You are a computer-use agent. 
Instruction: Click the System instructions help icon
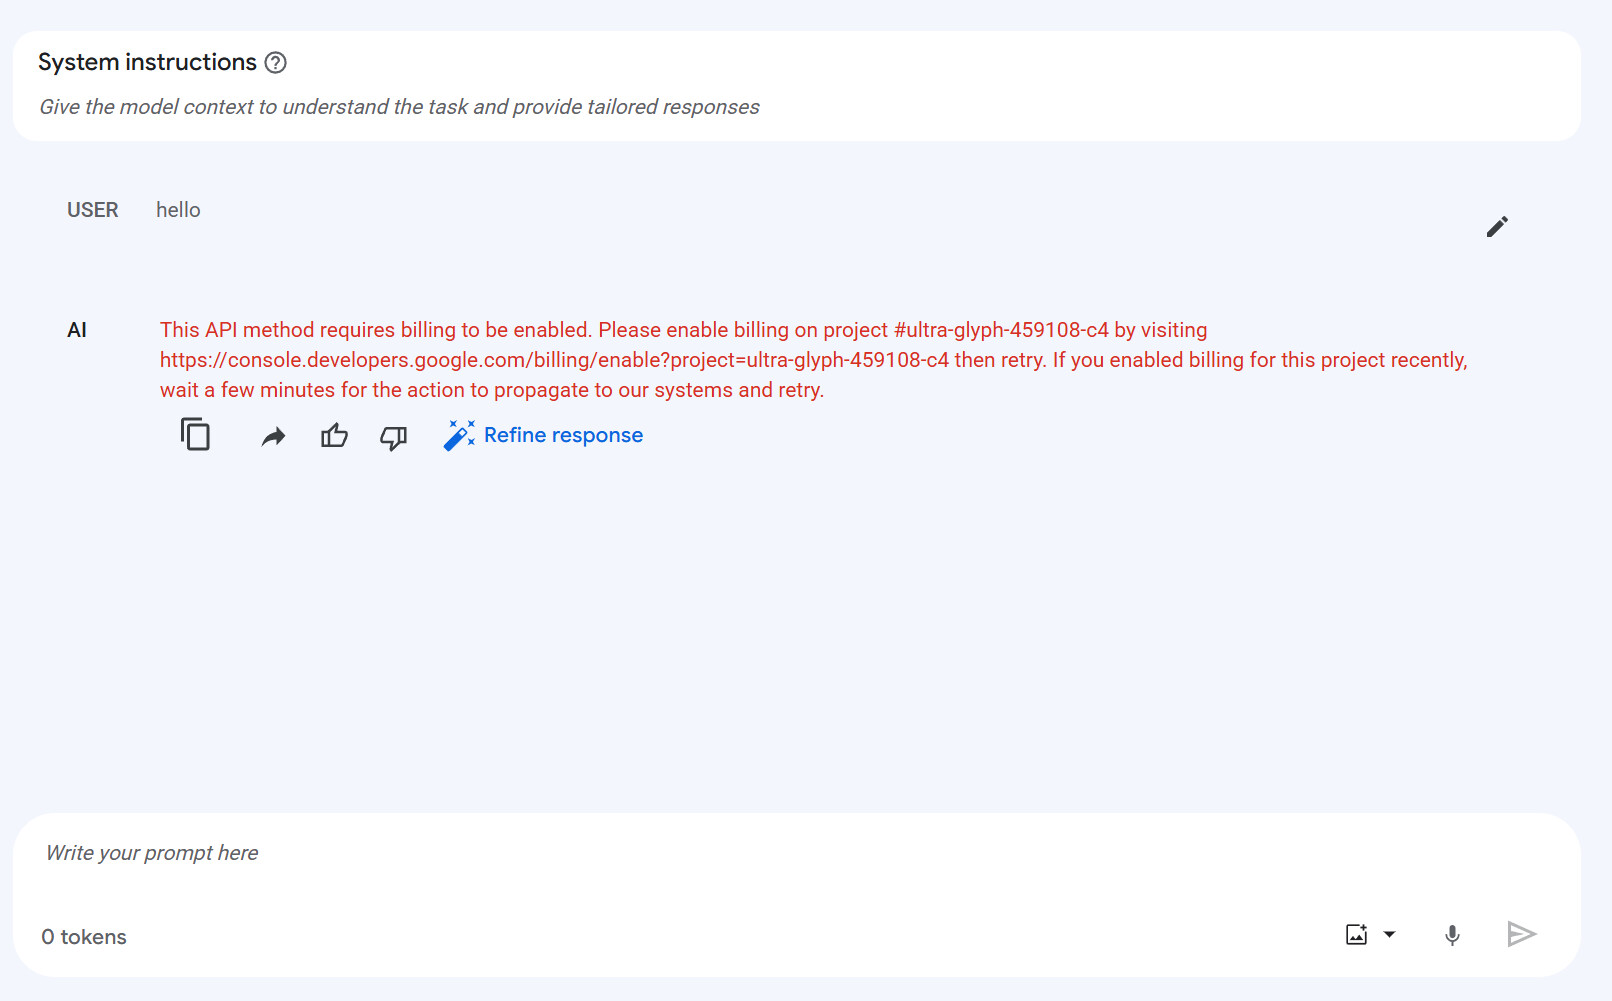[275, 63]
